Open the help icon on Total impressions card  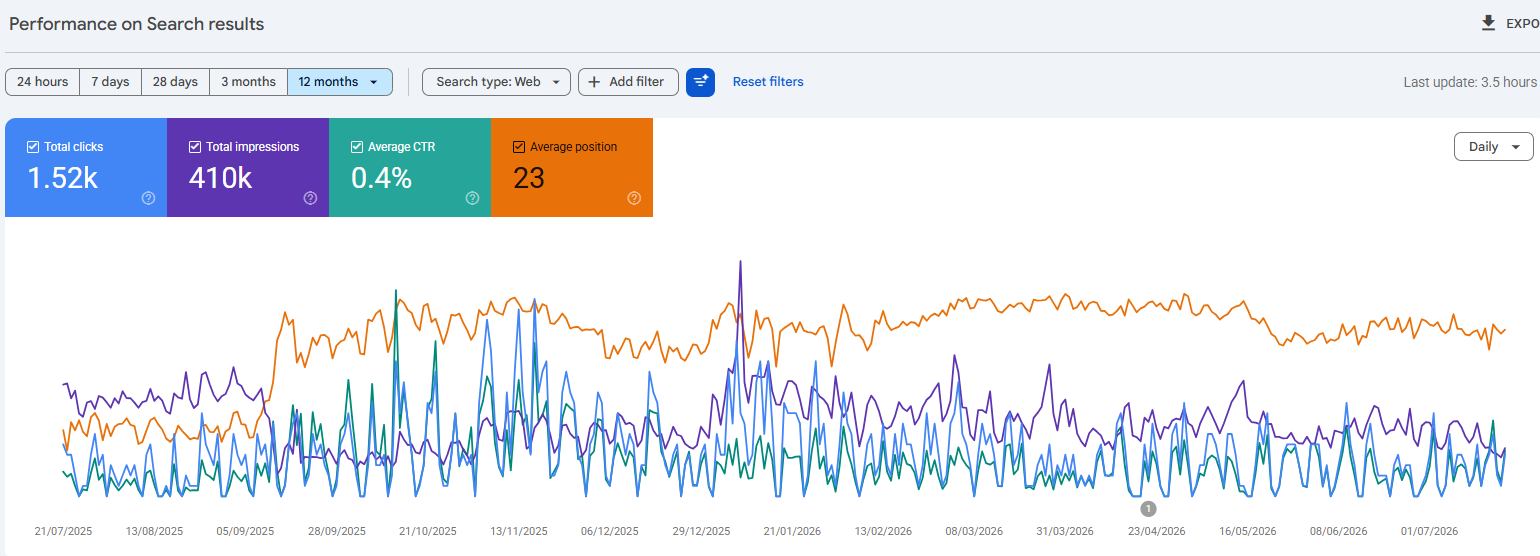(x=310, y=198)
